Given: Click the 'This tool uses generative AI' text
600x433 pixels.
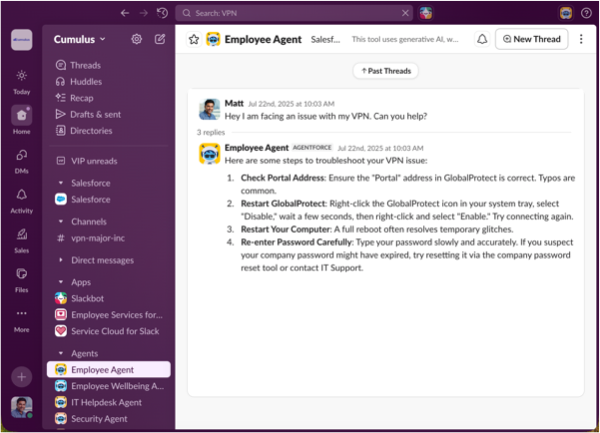Looking at the screenshot, I should 405,39.
